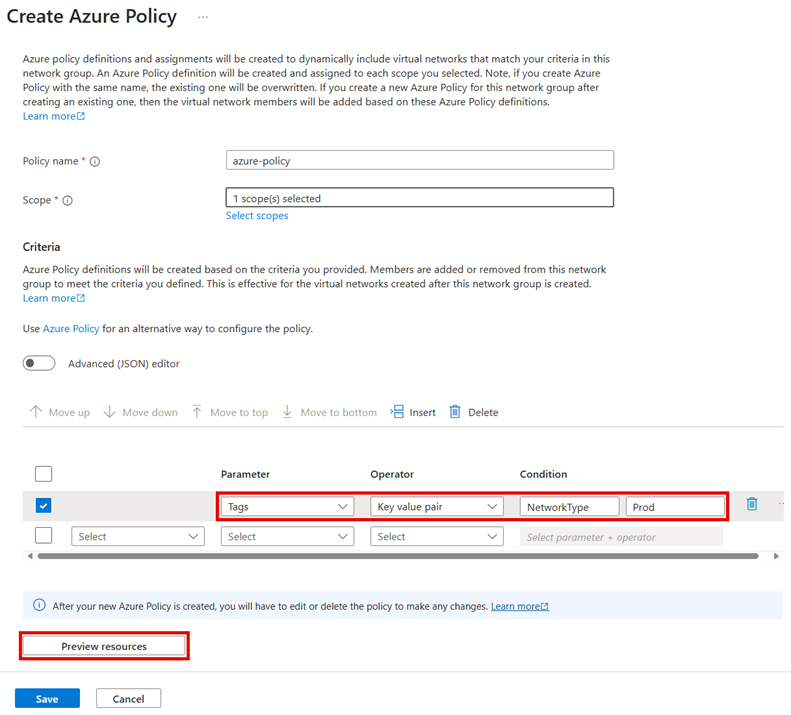Click the trash icon on the Tags row
The height and width of the screenshot is (715, 791).
[x=752, y=505]
